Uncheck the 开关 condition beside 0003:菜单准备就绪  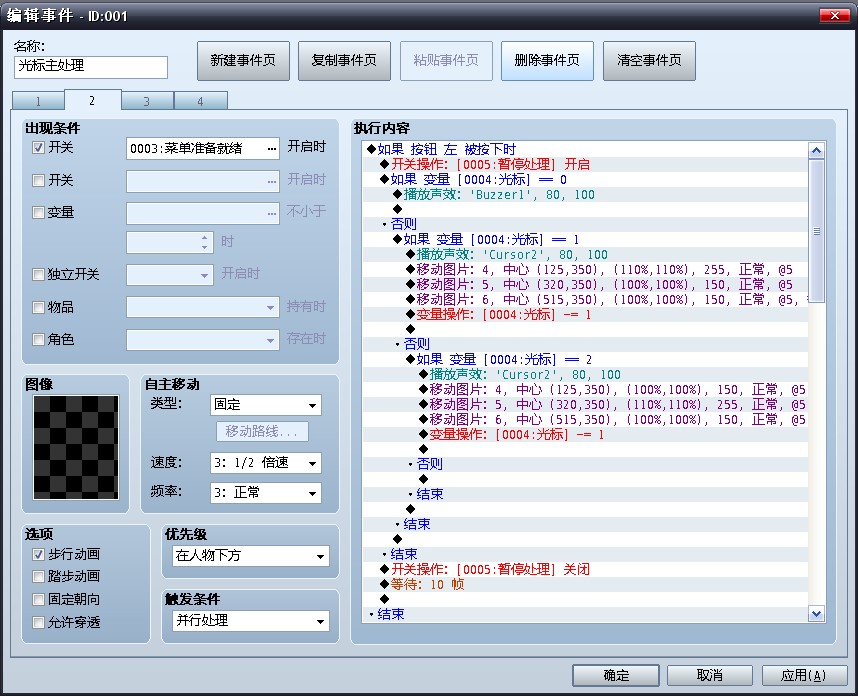38,147
